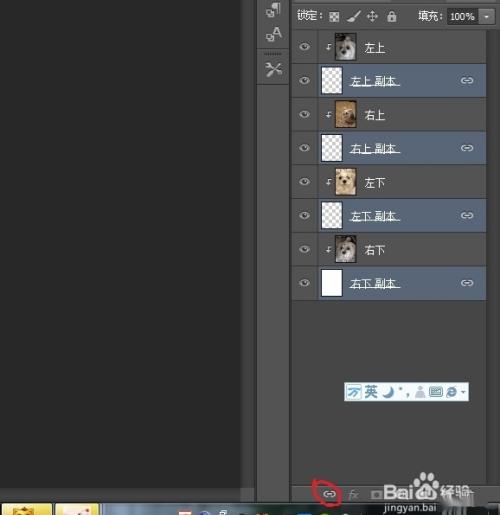Open the Paragraph Styles panel icon
This screenshot has height=515, width=500.
[274, 10]
